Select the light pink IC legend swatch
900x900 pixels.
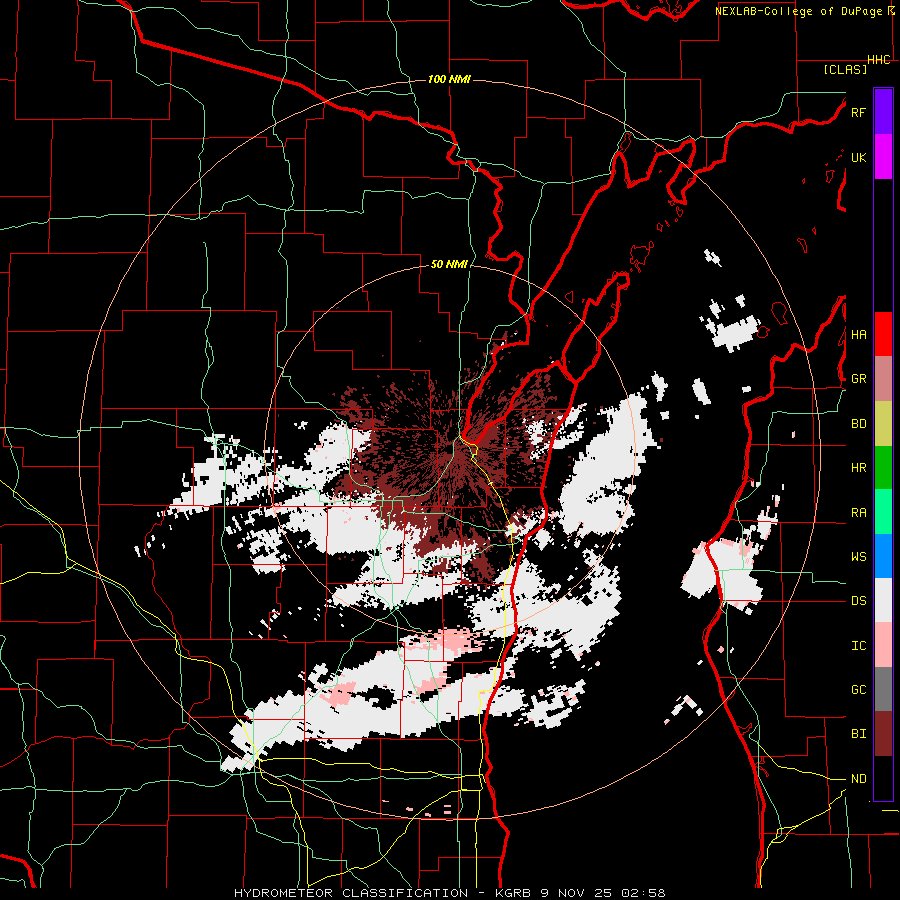coord(883,645)
